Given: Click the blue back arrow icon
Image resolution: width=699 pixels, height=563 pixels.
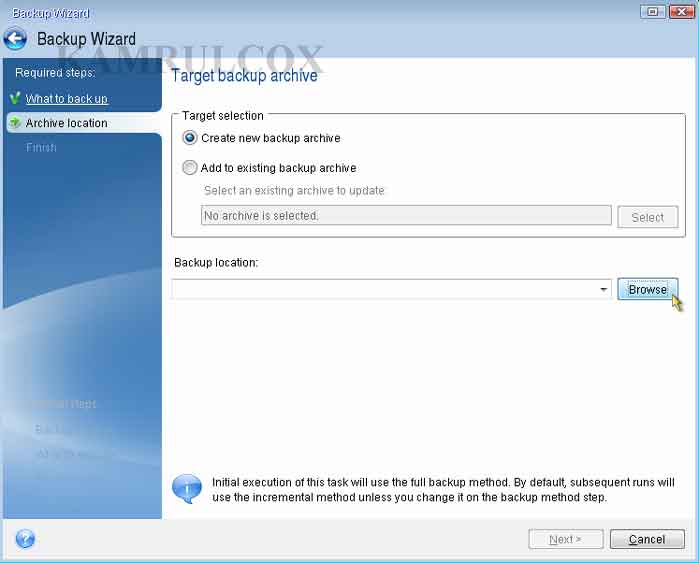Looking at the screenshot, I should pyautogui.click(x=15, y=40).
